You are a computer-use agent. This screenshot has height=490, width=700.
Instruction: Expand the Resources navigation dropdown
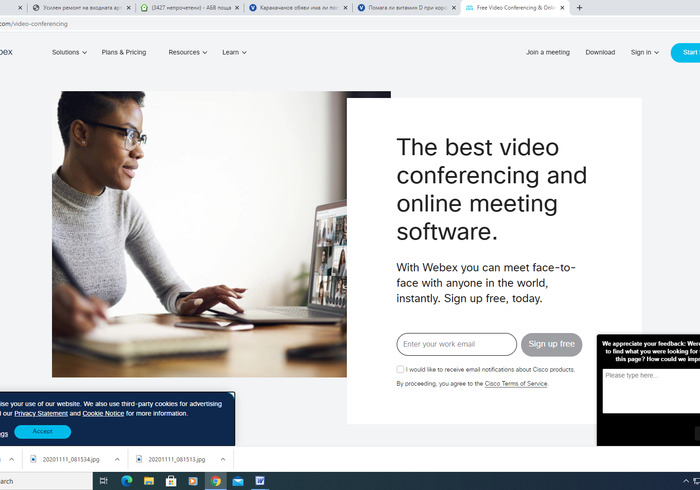188,52
